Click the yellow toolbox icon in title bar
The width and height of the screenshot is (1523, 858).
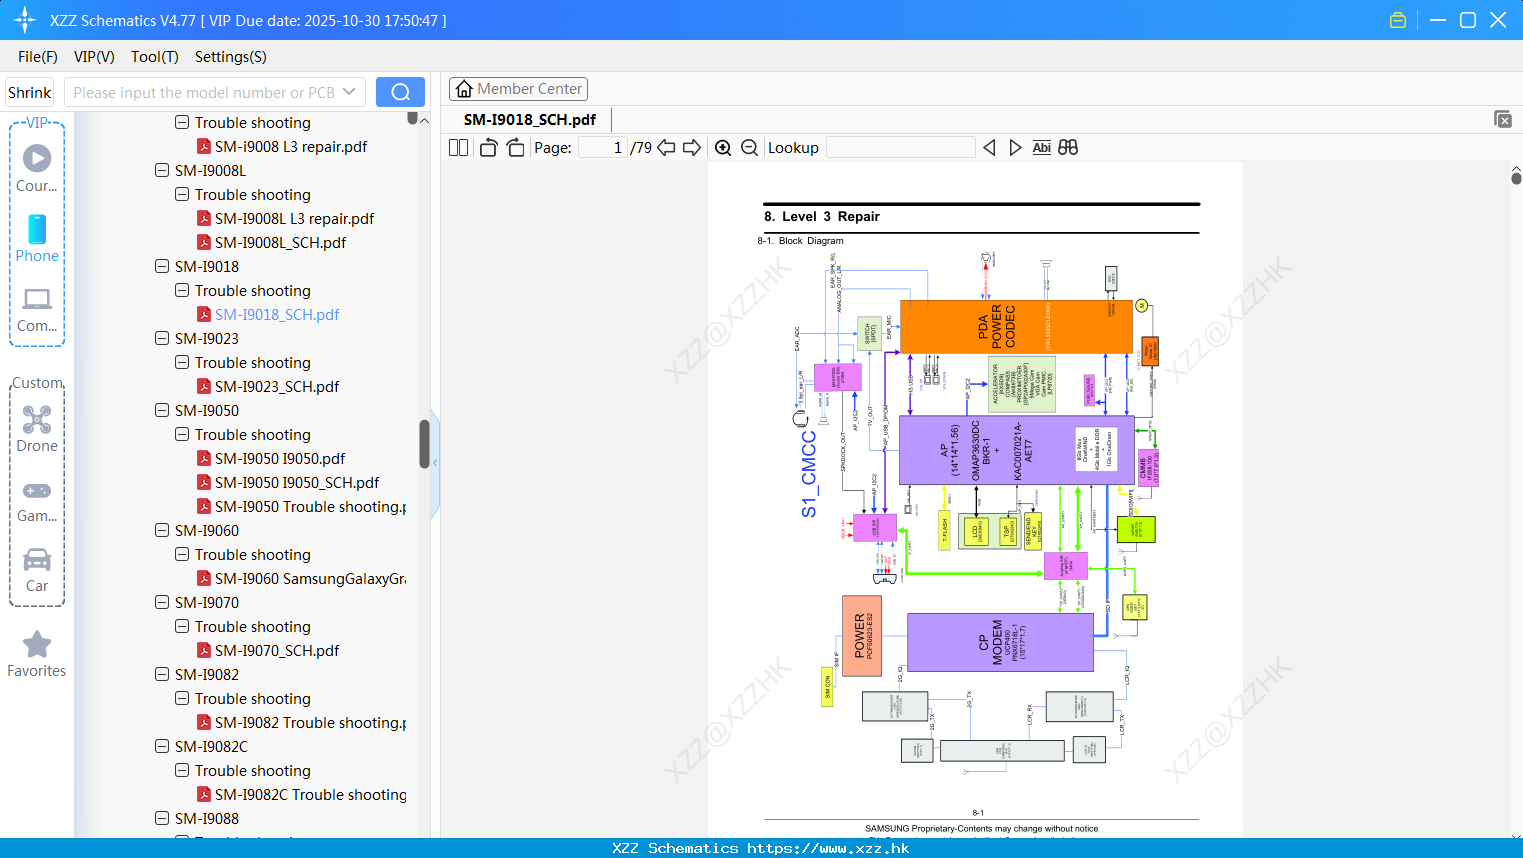(1398, 20)
